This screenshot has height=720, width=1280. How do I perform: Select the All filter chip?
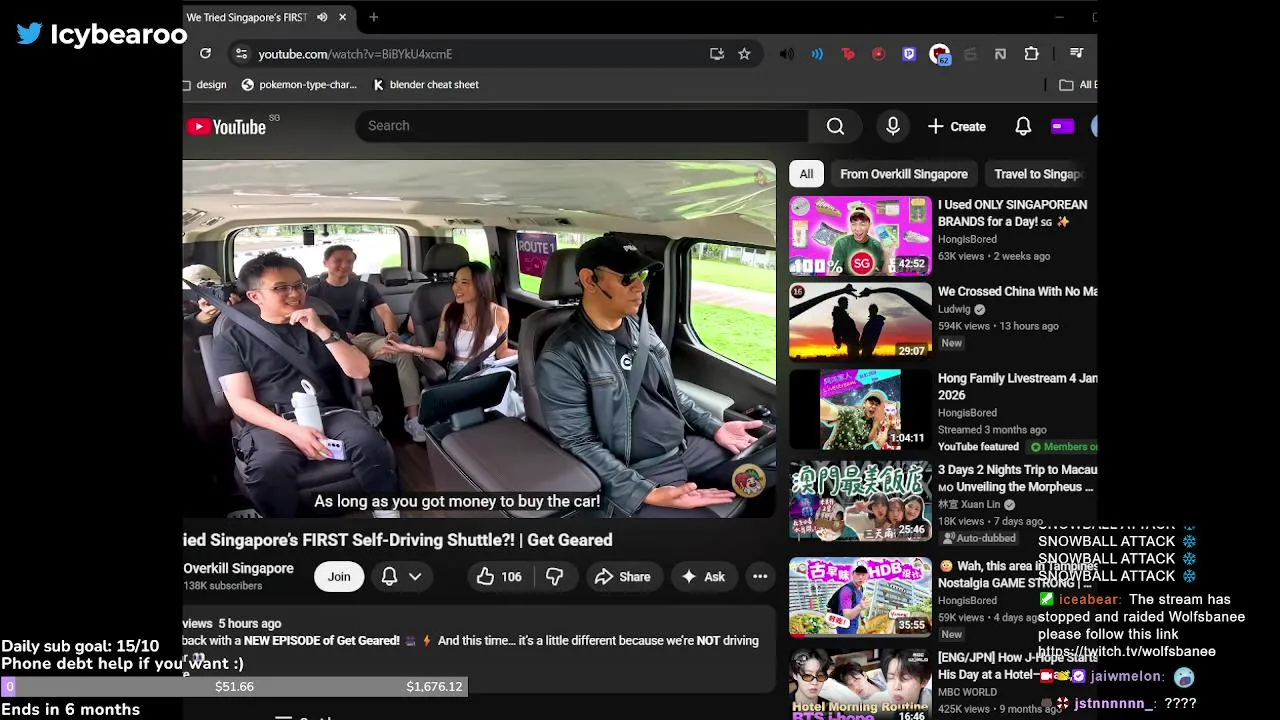806,174
